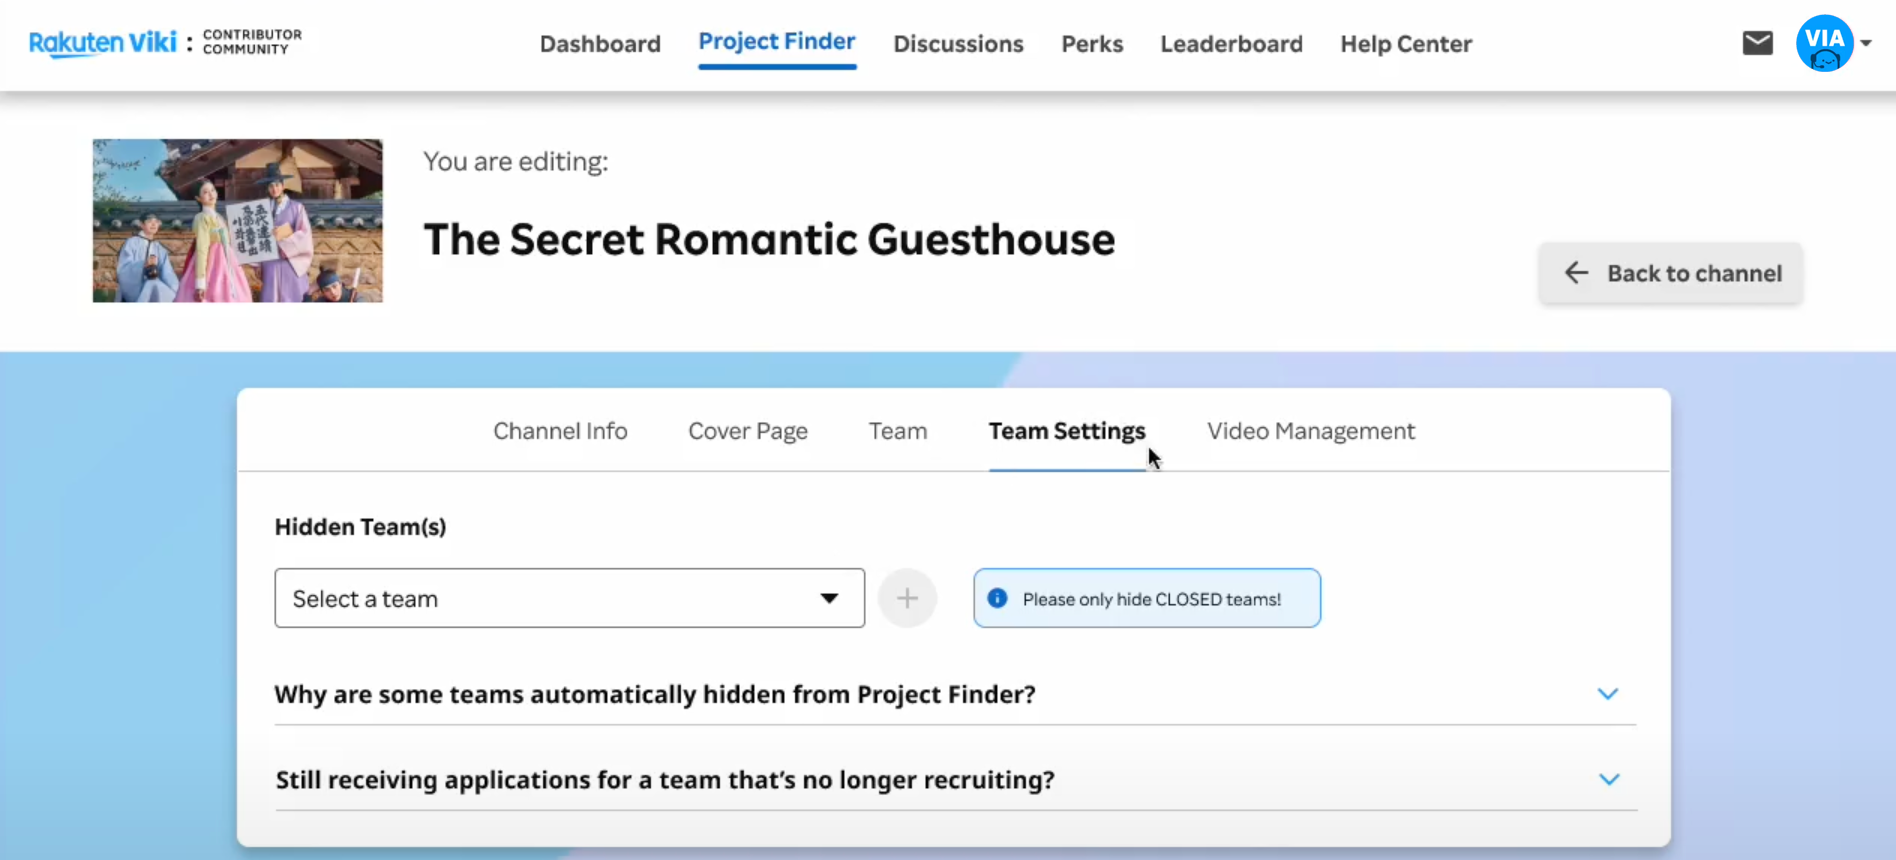Switch to the Channel Info tab
This screenshot has height=860, width=1896.
[560, 431]
